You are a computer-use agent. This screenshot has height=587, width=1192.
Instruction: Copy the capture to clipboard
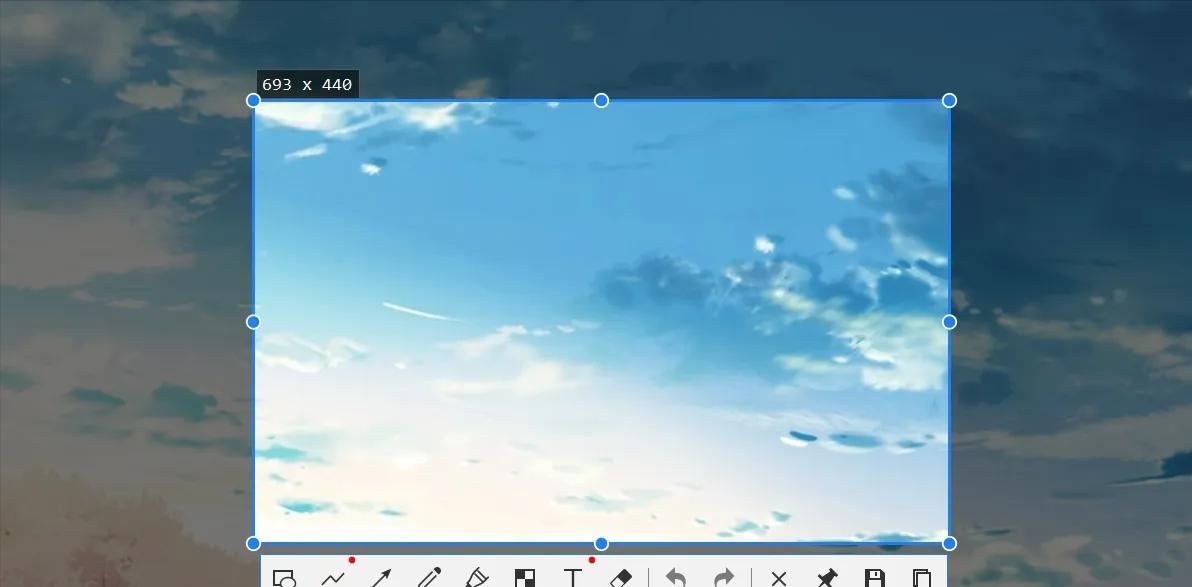pyautogui.click(x=922, y=577)
